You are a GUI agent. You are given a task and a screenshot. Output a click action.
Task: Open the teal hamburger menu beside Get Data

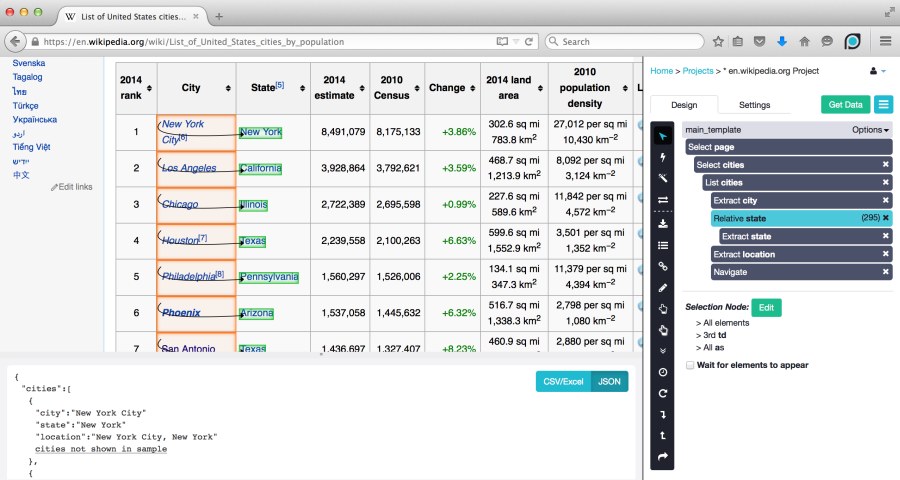(883, 104)
